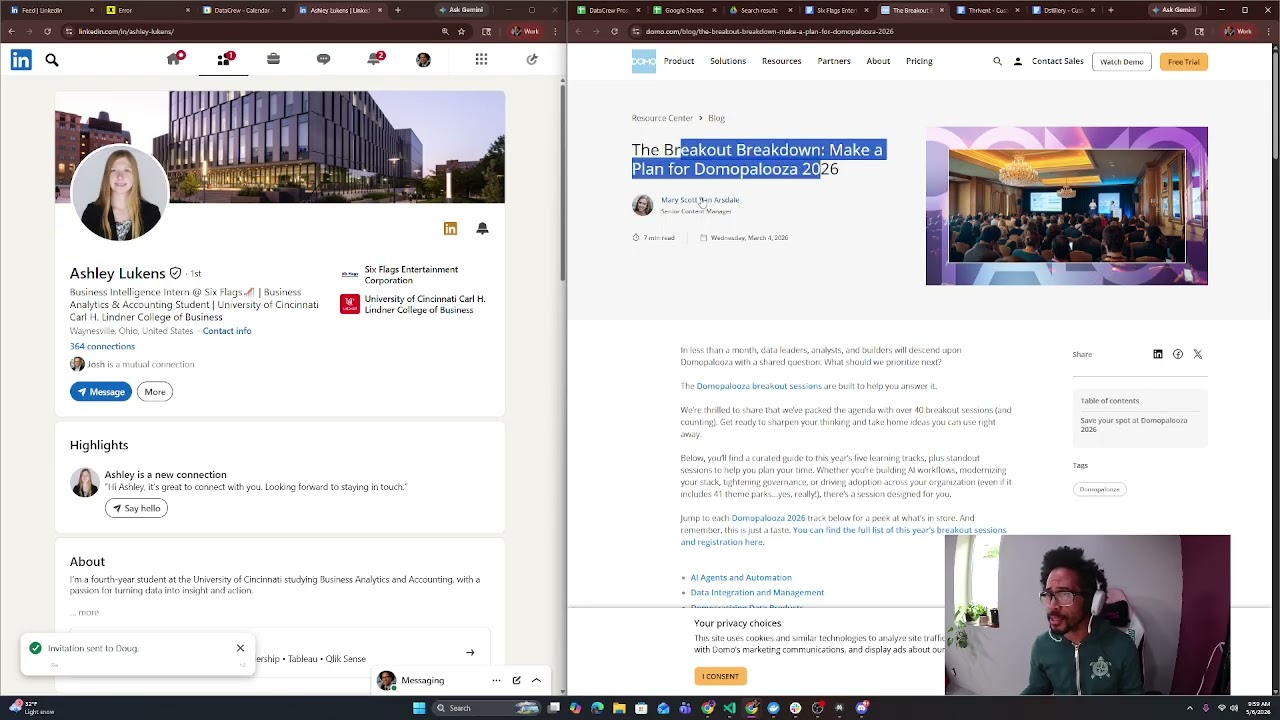This screenshot has height=720, width=1280.
Task: Open Partners menu on Domo site
Action: (x=834, y=61)
